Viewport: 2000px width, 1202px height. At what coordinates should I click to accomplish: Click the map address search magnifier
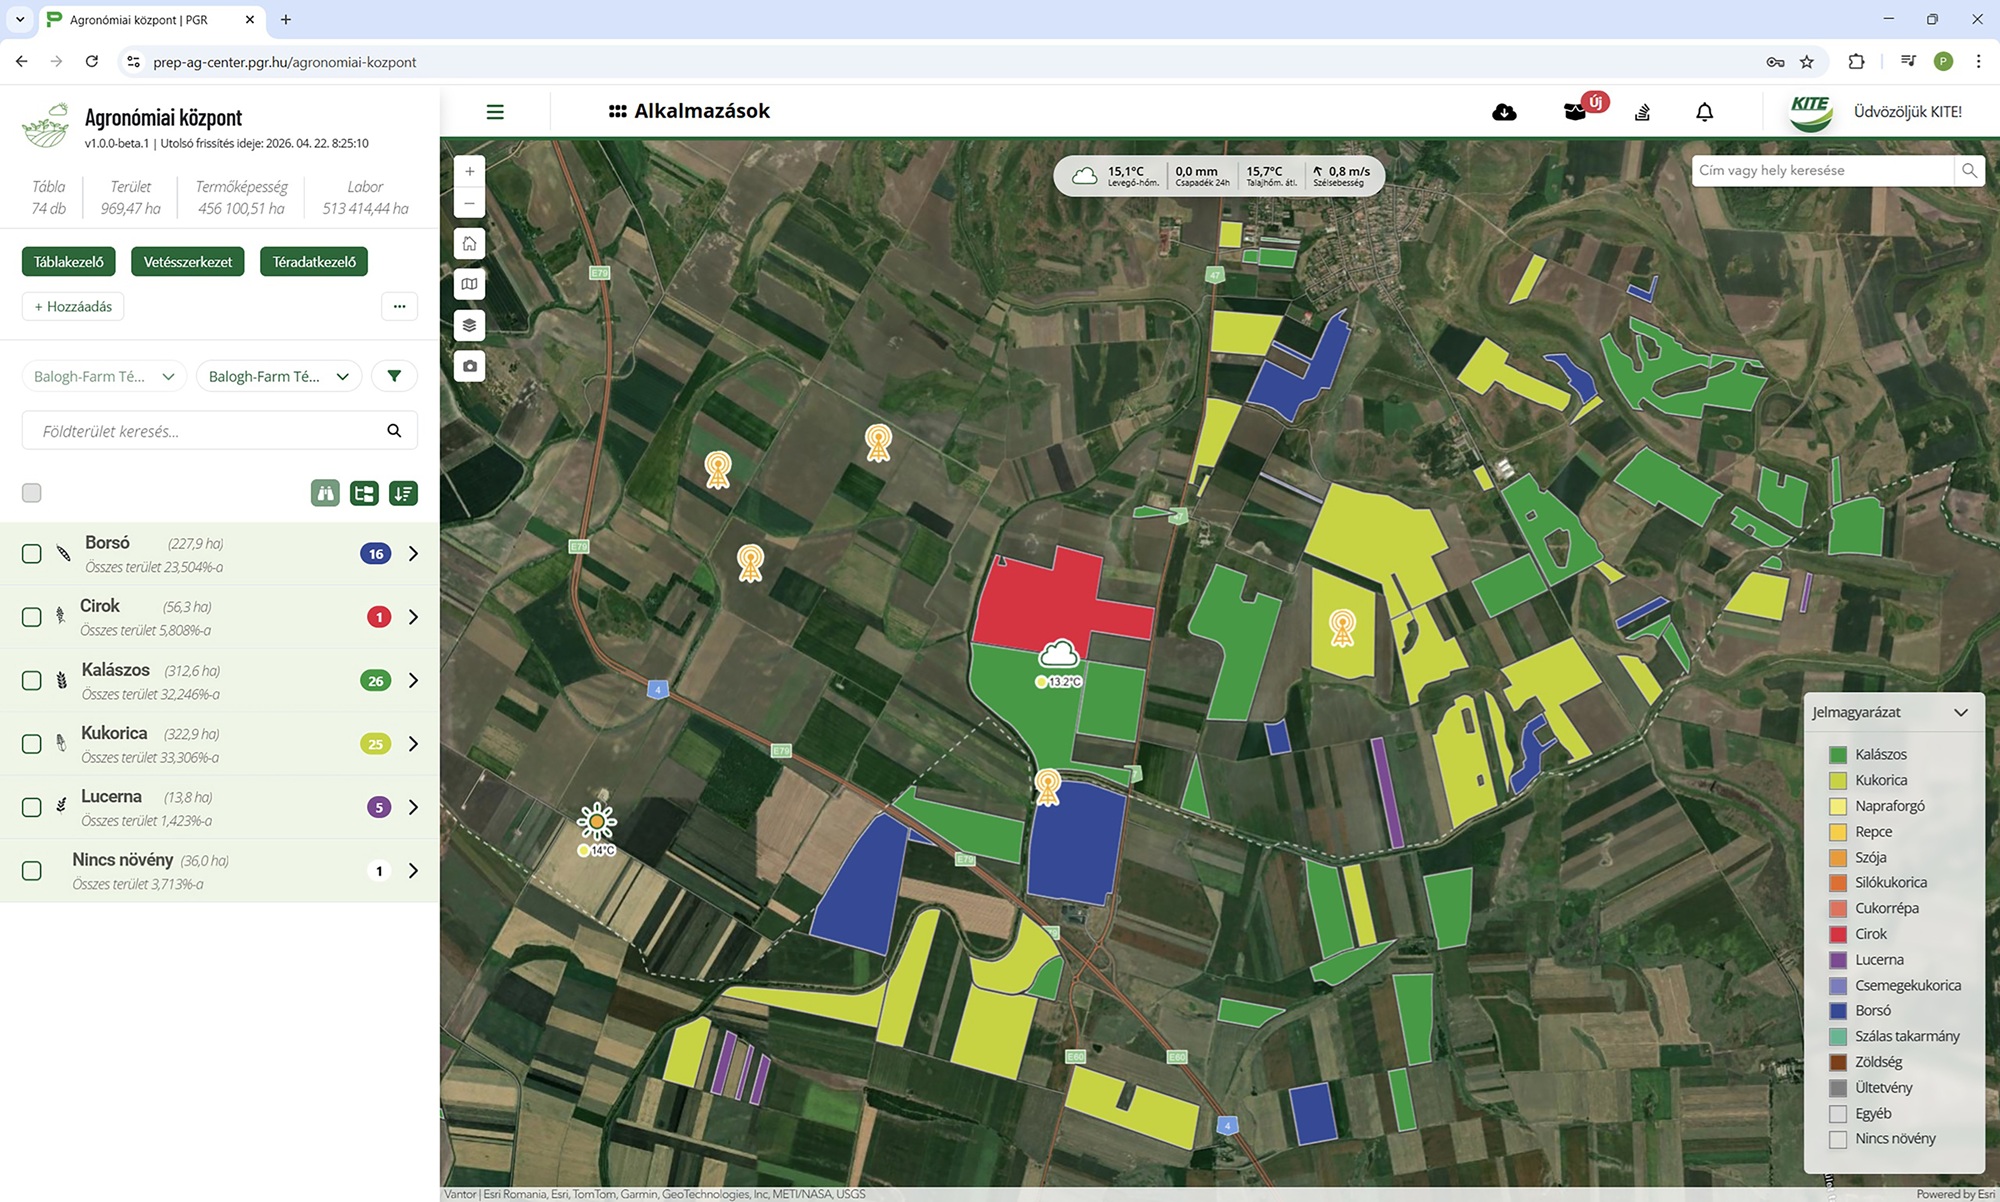1969,170
